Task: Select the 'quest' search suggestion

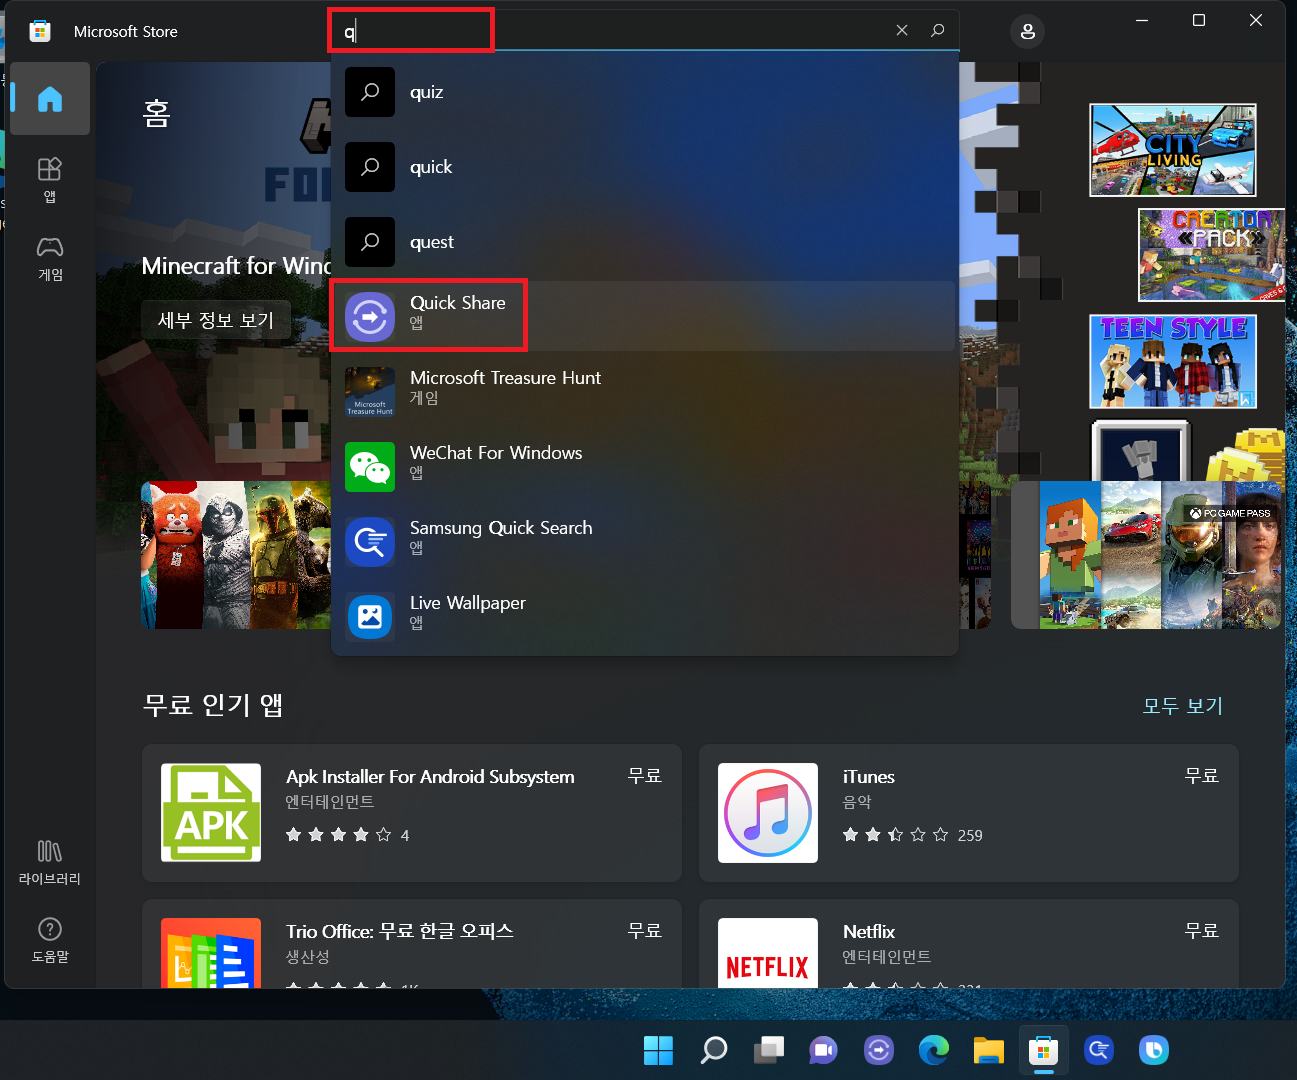Action: click(x=645, y=242)
